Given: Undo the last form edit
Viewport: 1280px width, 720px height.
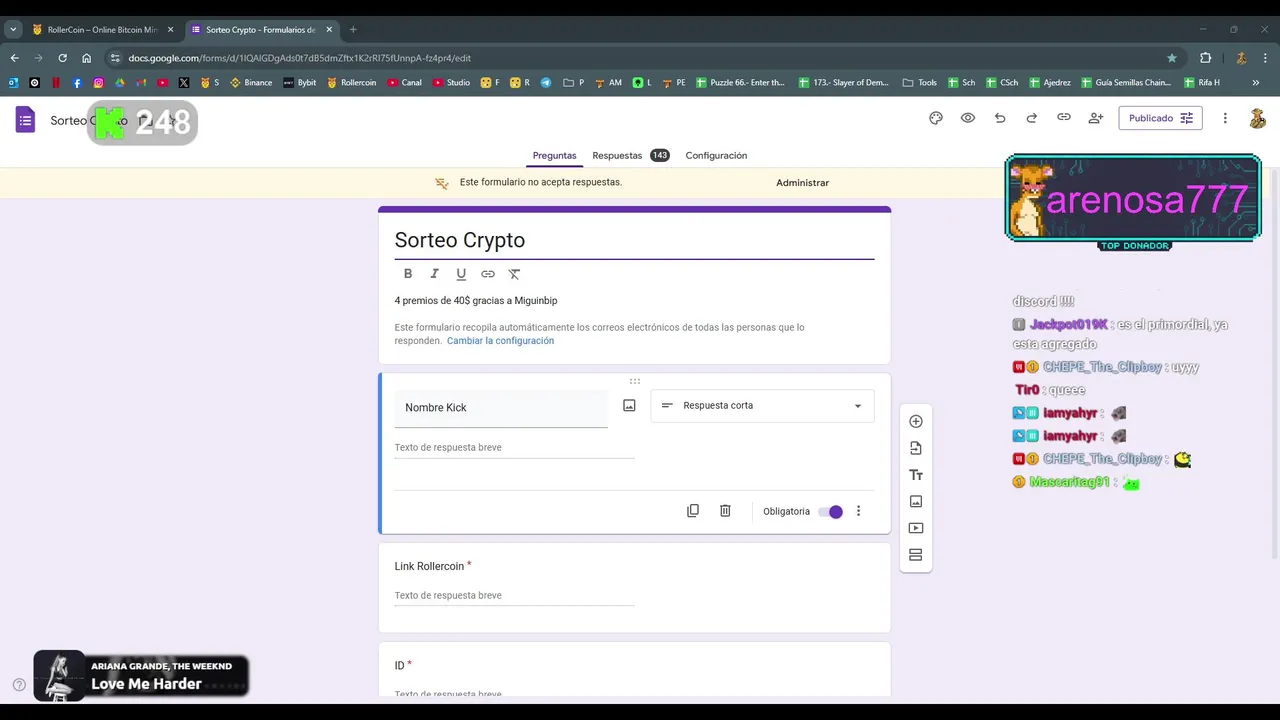Looking at the screenshot, I should pyautogui.click(x=1000, y=118).
